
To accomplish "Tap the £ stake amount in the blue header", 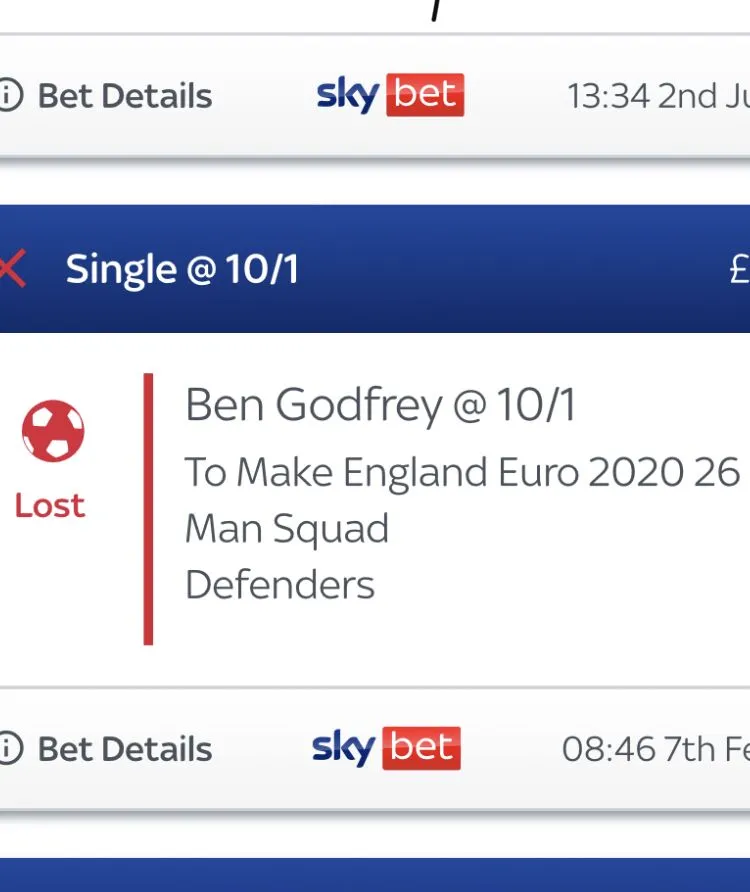I will click(x=740, y=269).
